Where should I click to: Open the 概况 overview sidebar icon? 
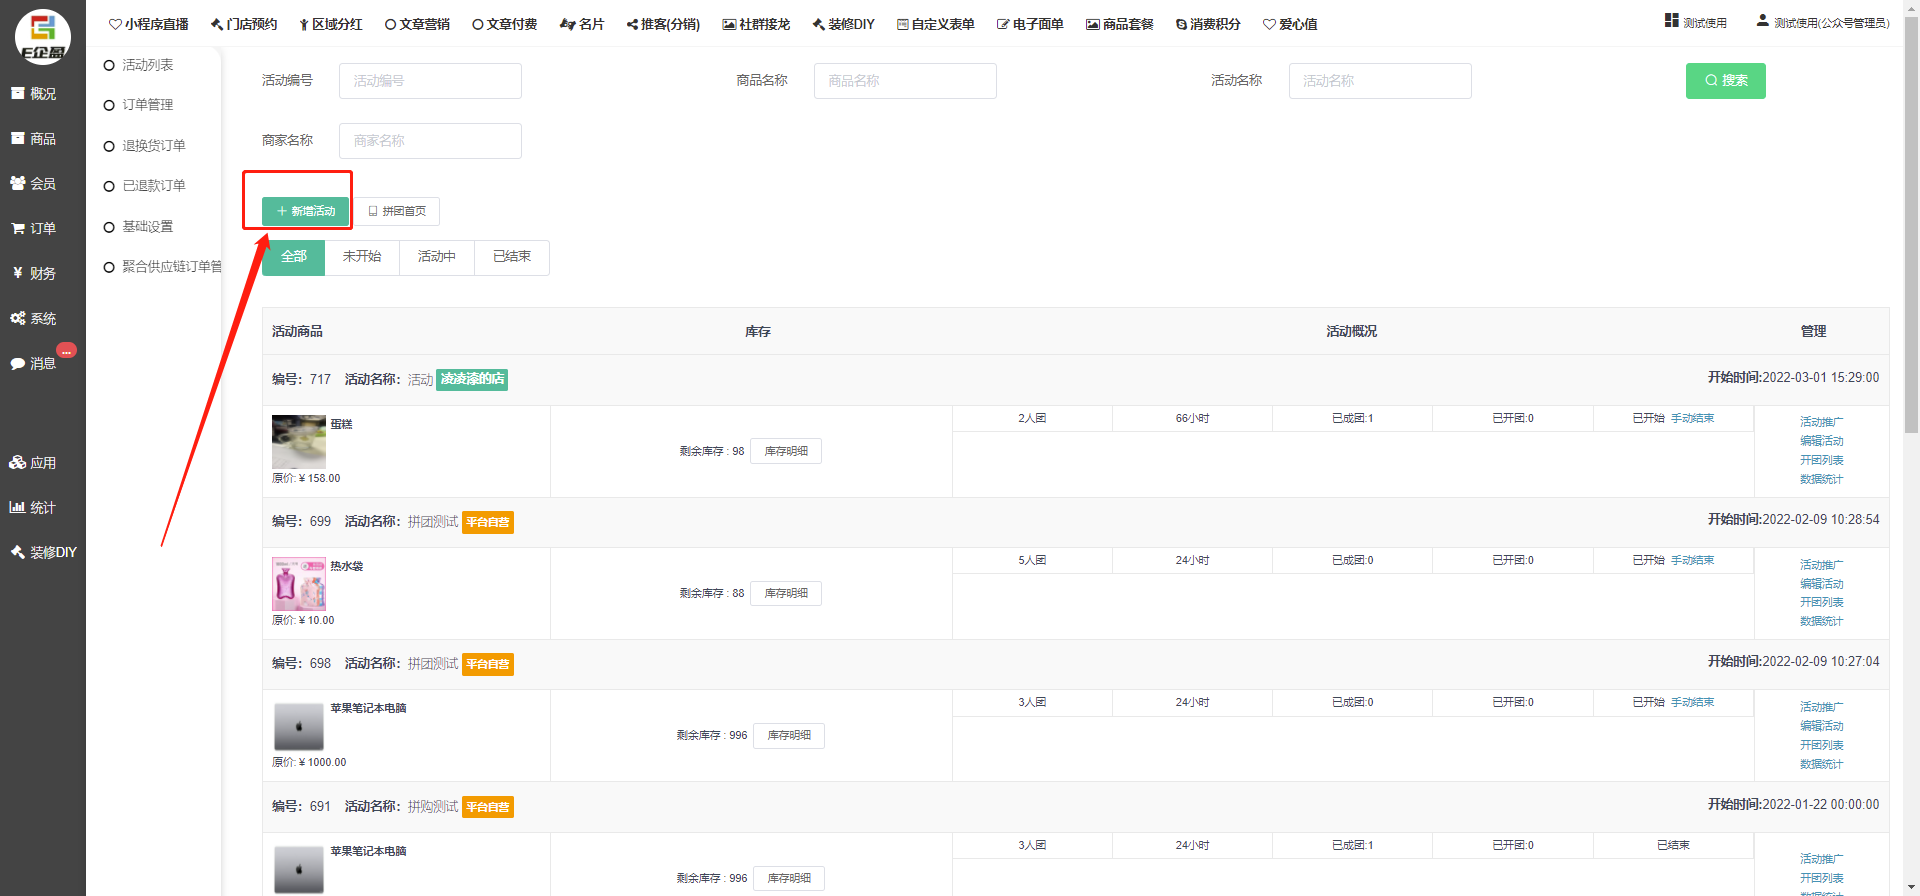(x=34, y=94)
